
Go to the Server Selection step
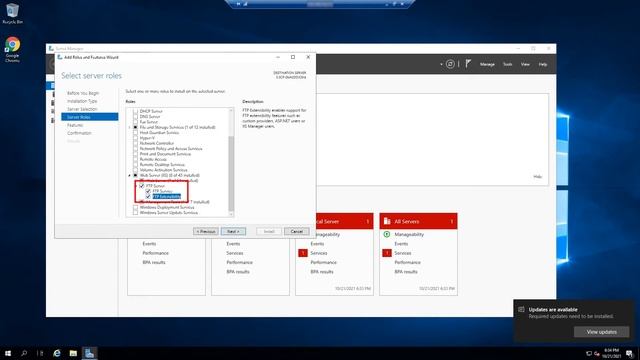[x=82, y=109]
